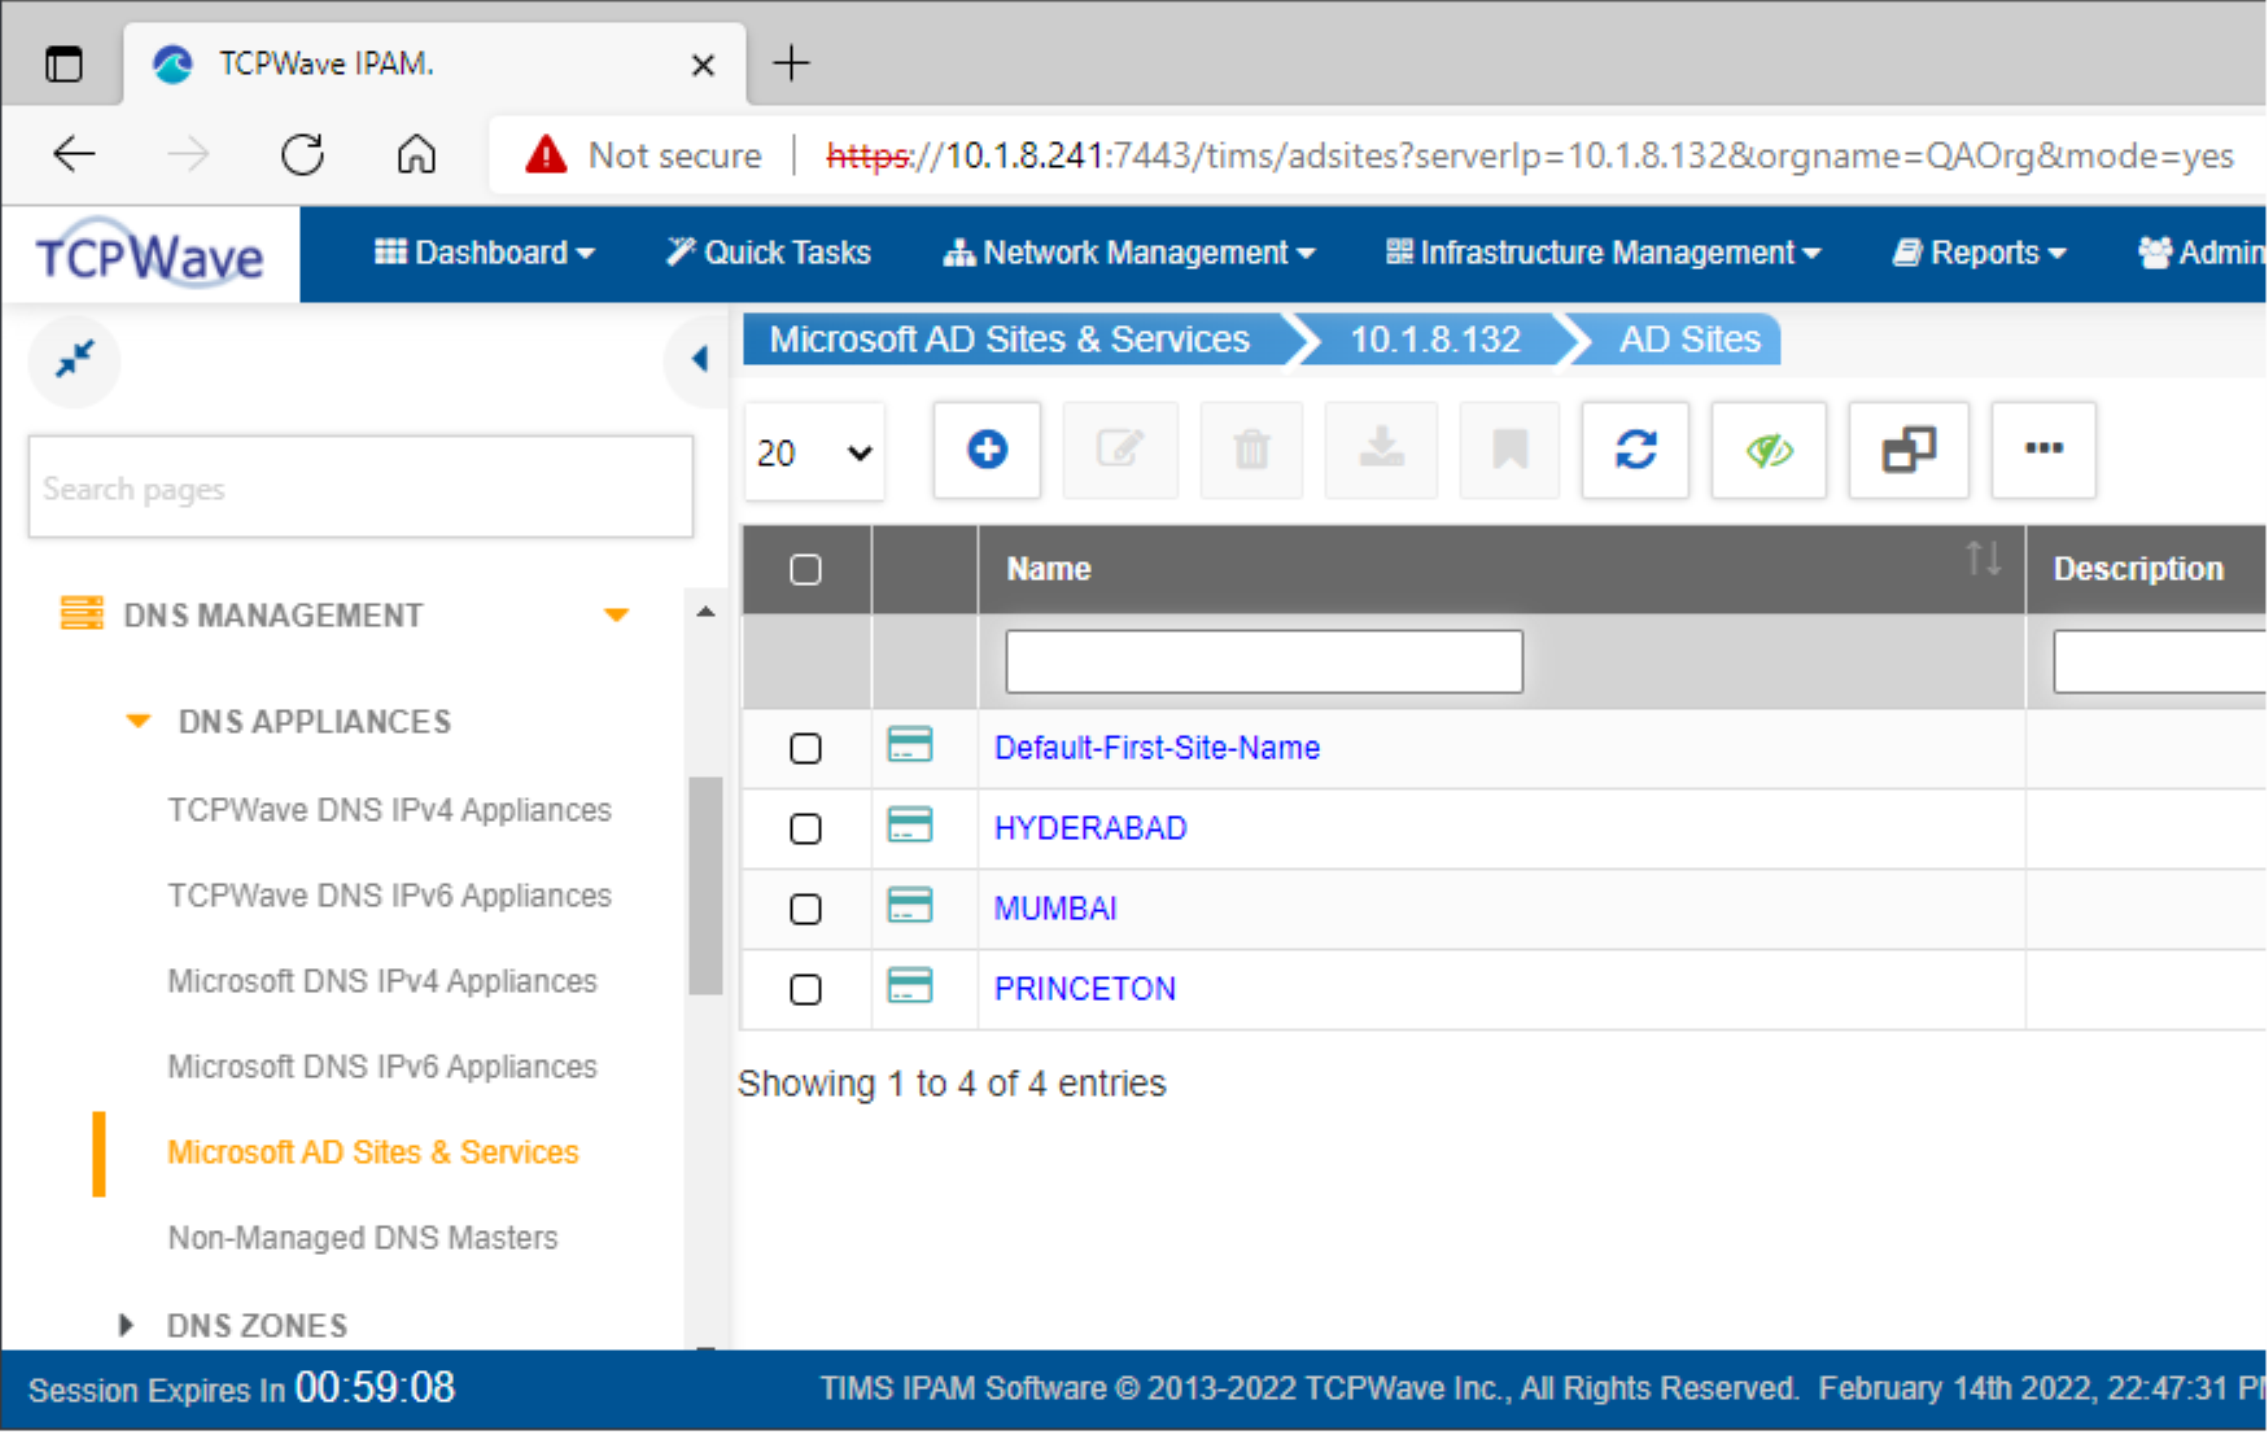Image resolution: width=2267 pixels, height=1432 pixels.
Task: Toggle the green eye visibility icon
Action: click(x=1768, y=450)
